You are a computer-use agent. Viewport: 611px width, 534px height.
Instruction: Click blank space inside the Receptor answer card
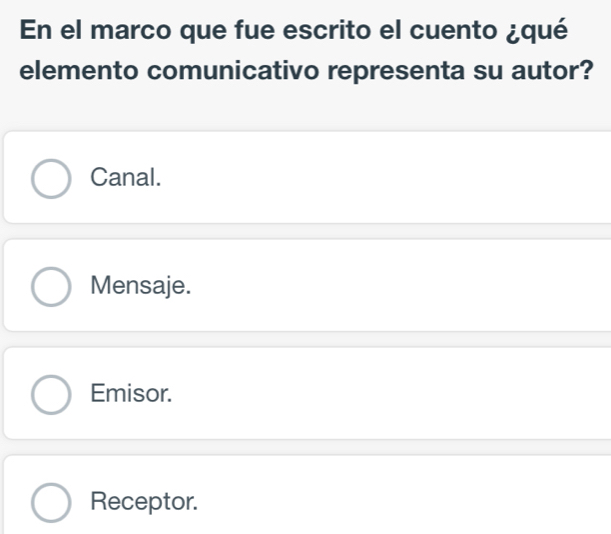click(400, 501)
